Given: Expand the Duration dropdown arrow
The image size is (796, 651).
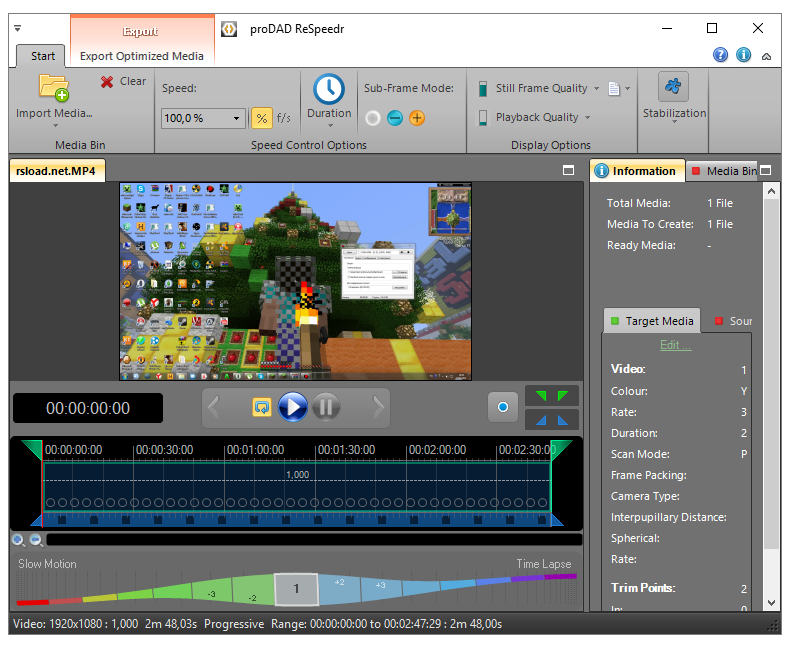Looking at the screenshot, I should [x=330, y=125].
